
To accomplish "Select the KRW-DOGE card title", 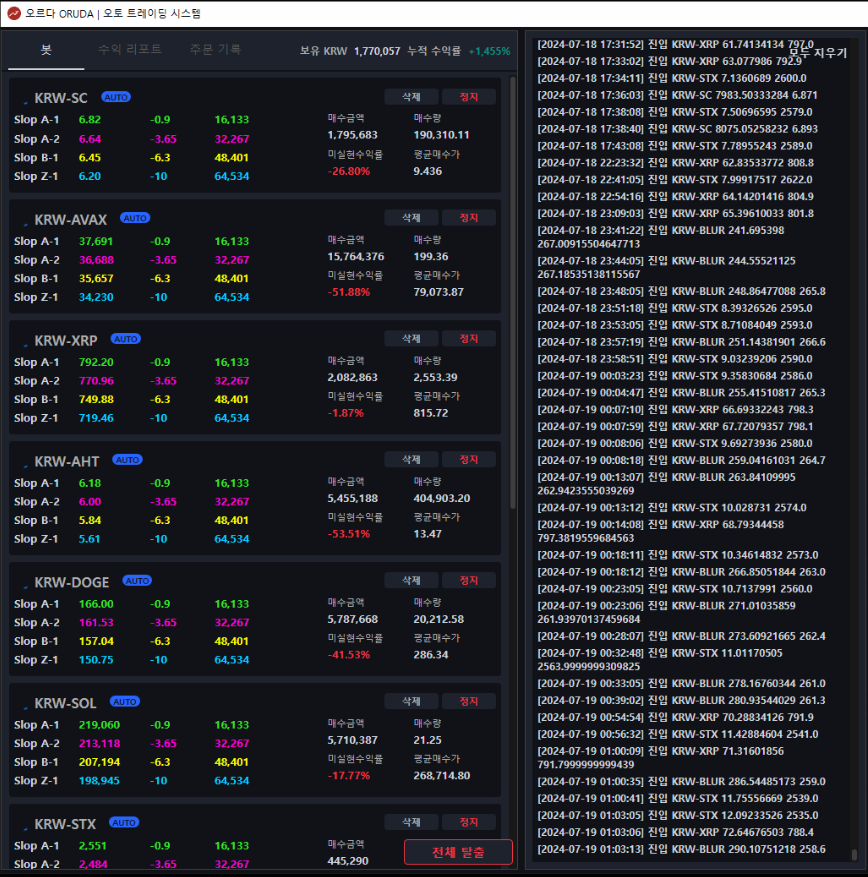I will click(72, 582).
